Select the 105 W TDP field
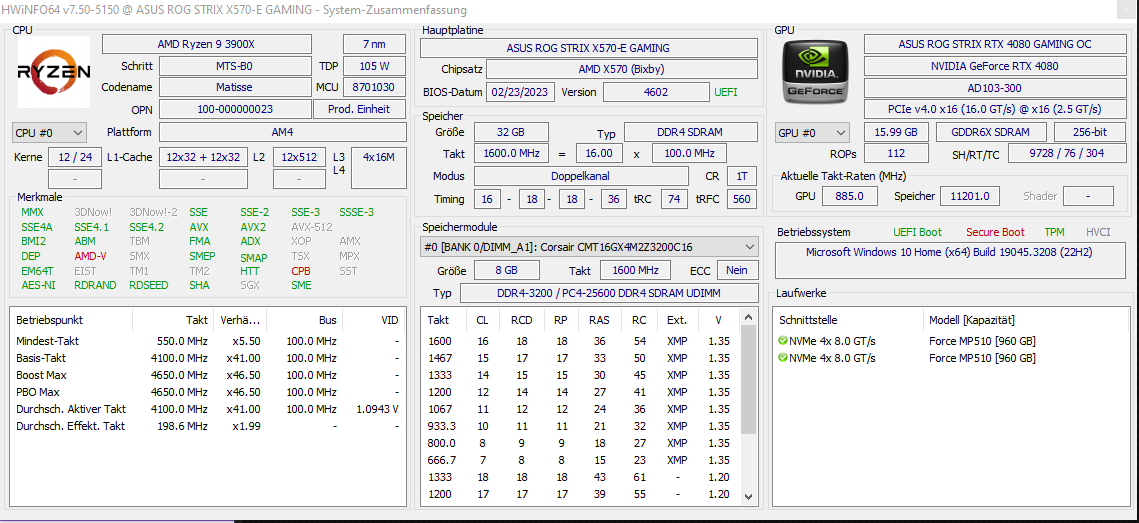1139x523 pixels. click(x=374, y=66)
